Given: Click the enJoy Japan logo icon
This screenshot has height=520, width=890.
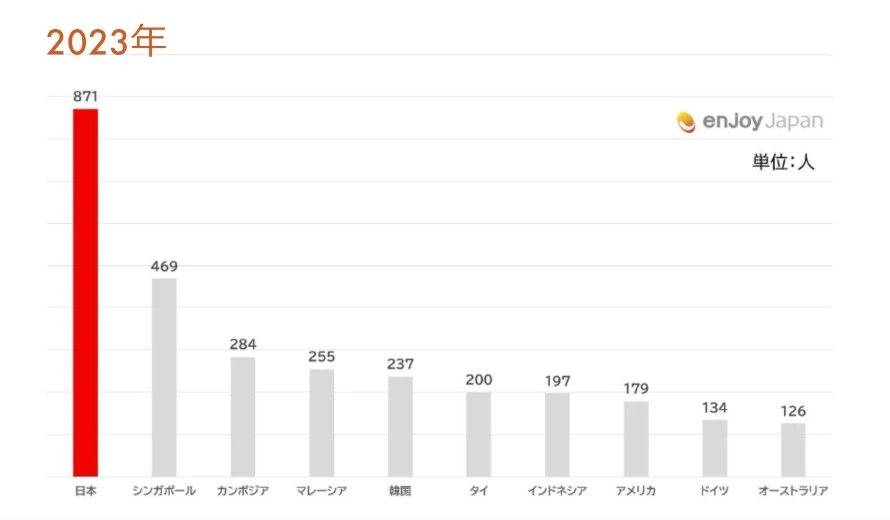Looking at the screenshot, I should tap(686, 122).
